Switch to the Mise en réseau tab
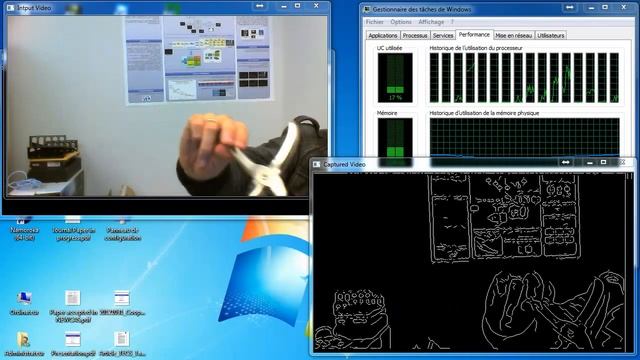This screenshot has width=640, height=360. click(x=513, y=36)
